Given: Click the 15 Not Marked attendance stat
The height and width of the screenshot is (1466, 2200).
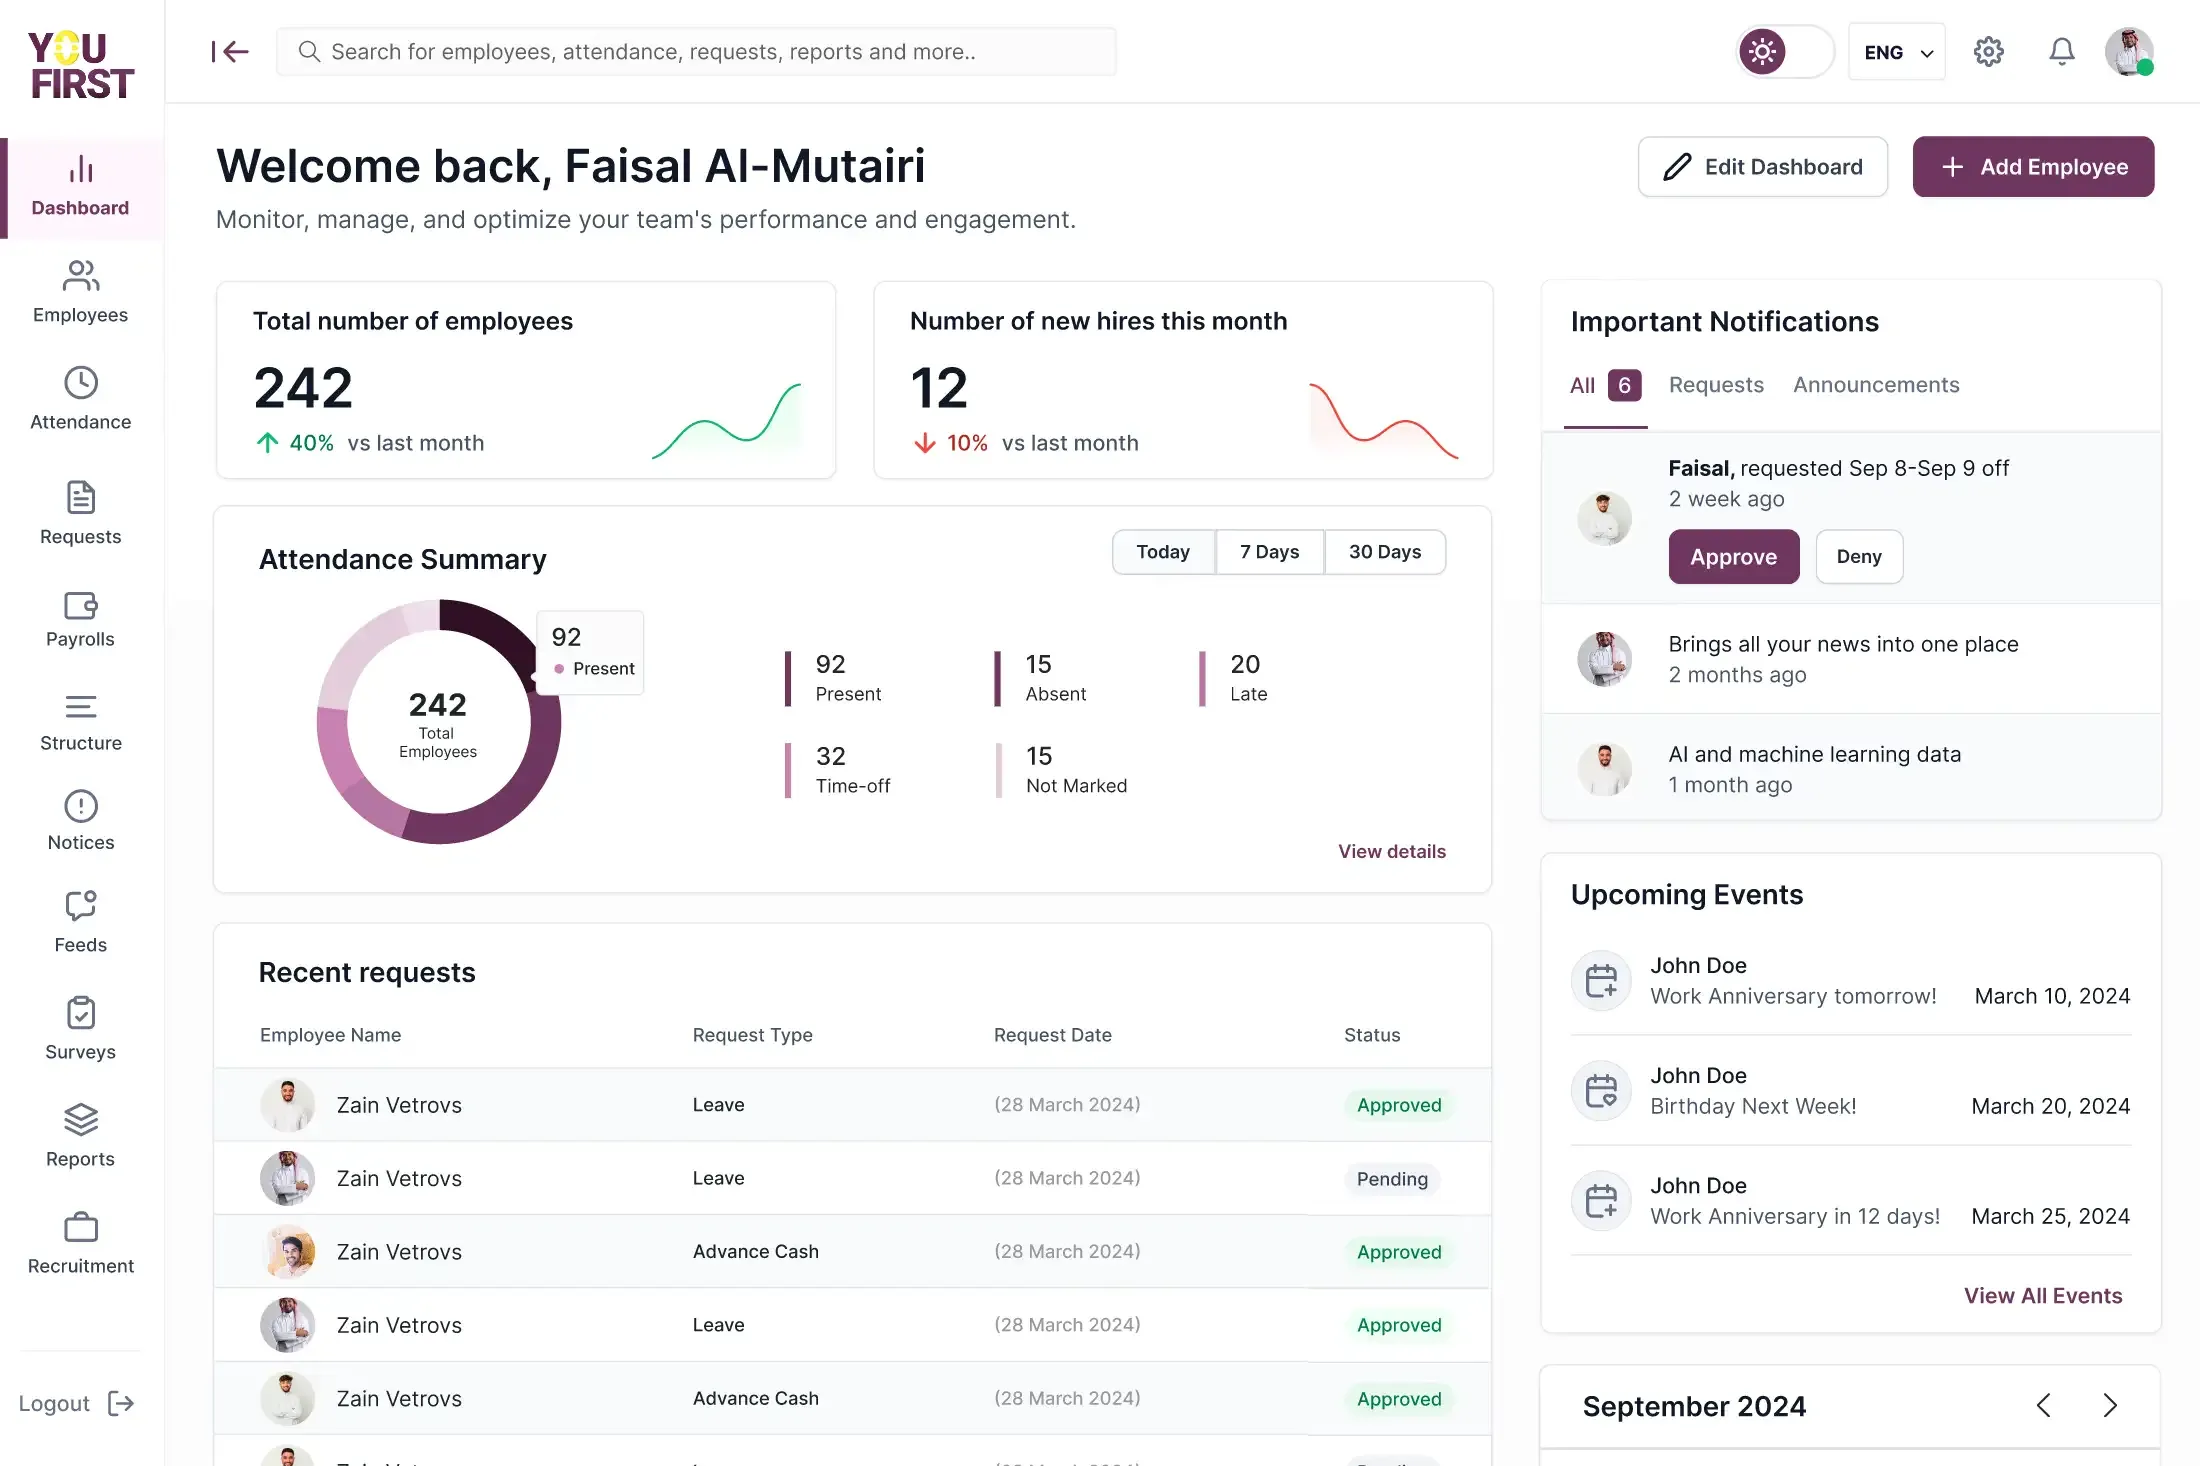Looking at the screenshot, I should [1062, 770].
